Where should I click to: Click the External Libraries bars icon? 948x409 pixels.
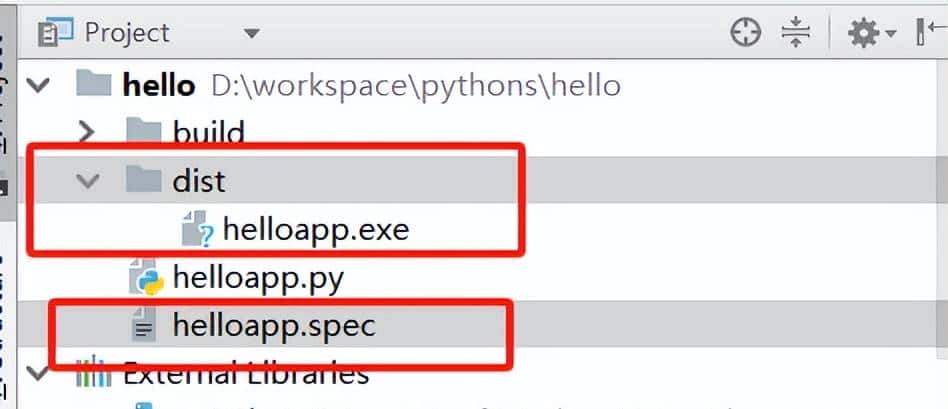click(x=93, y=372)
